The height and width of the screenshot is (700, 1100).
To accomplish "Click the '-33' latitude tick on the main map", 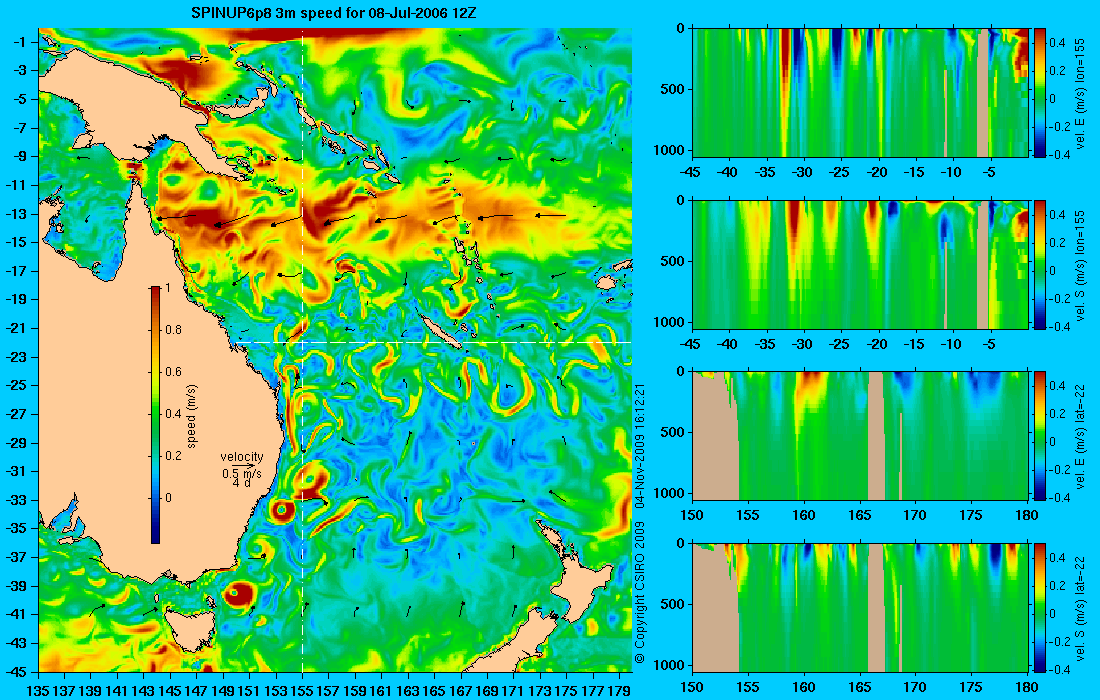I will point(15,500).
